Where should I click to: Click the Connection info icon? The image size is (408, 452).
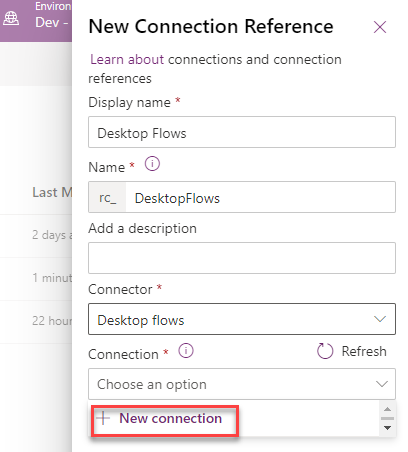pos(186,351)
